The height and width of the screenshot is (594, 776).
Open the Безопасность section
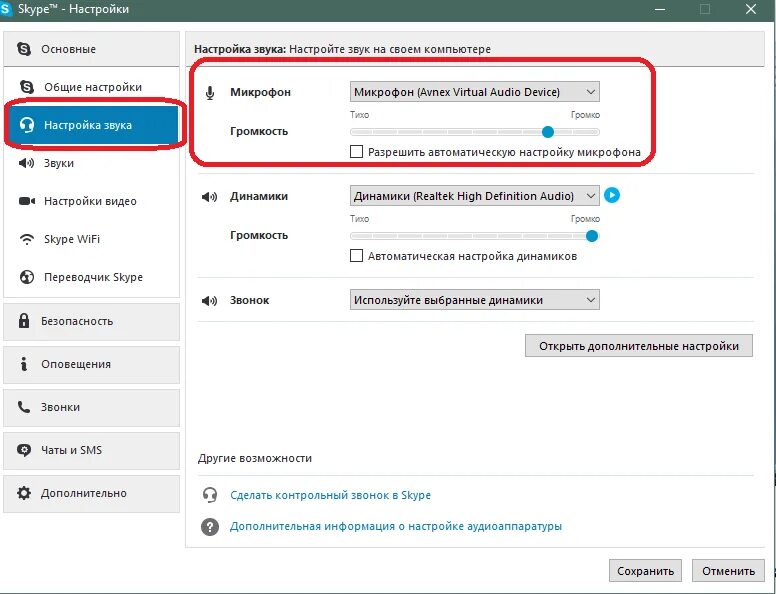point(92,321)
